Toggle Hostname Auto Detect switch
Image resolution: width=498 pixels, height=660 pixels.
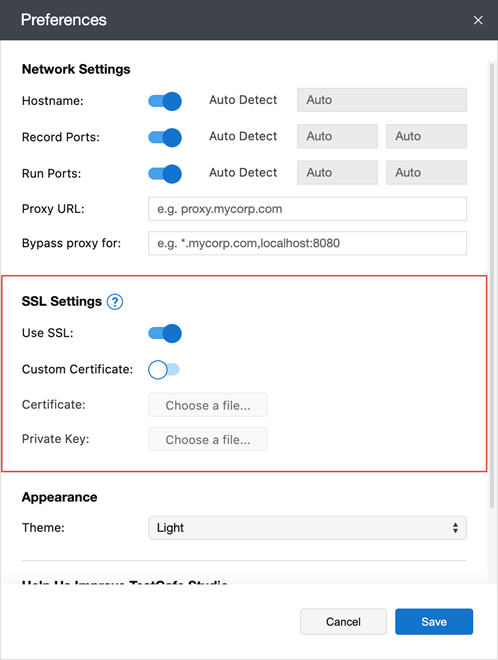pos(165,101)
